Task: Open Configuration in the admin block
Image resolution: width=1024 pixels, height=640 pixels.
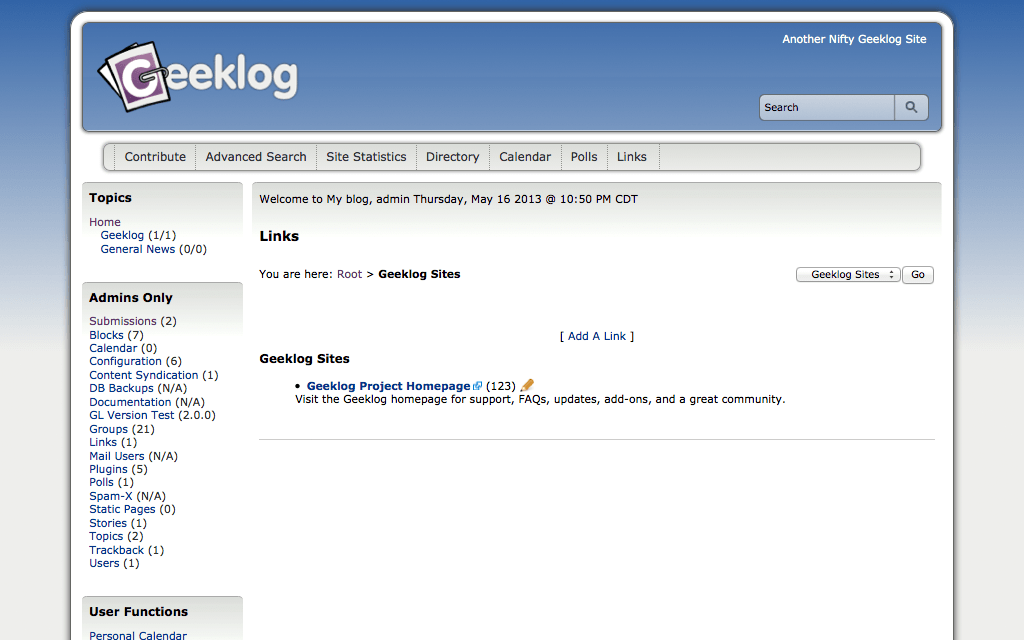Action: point(125,361)
